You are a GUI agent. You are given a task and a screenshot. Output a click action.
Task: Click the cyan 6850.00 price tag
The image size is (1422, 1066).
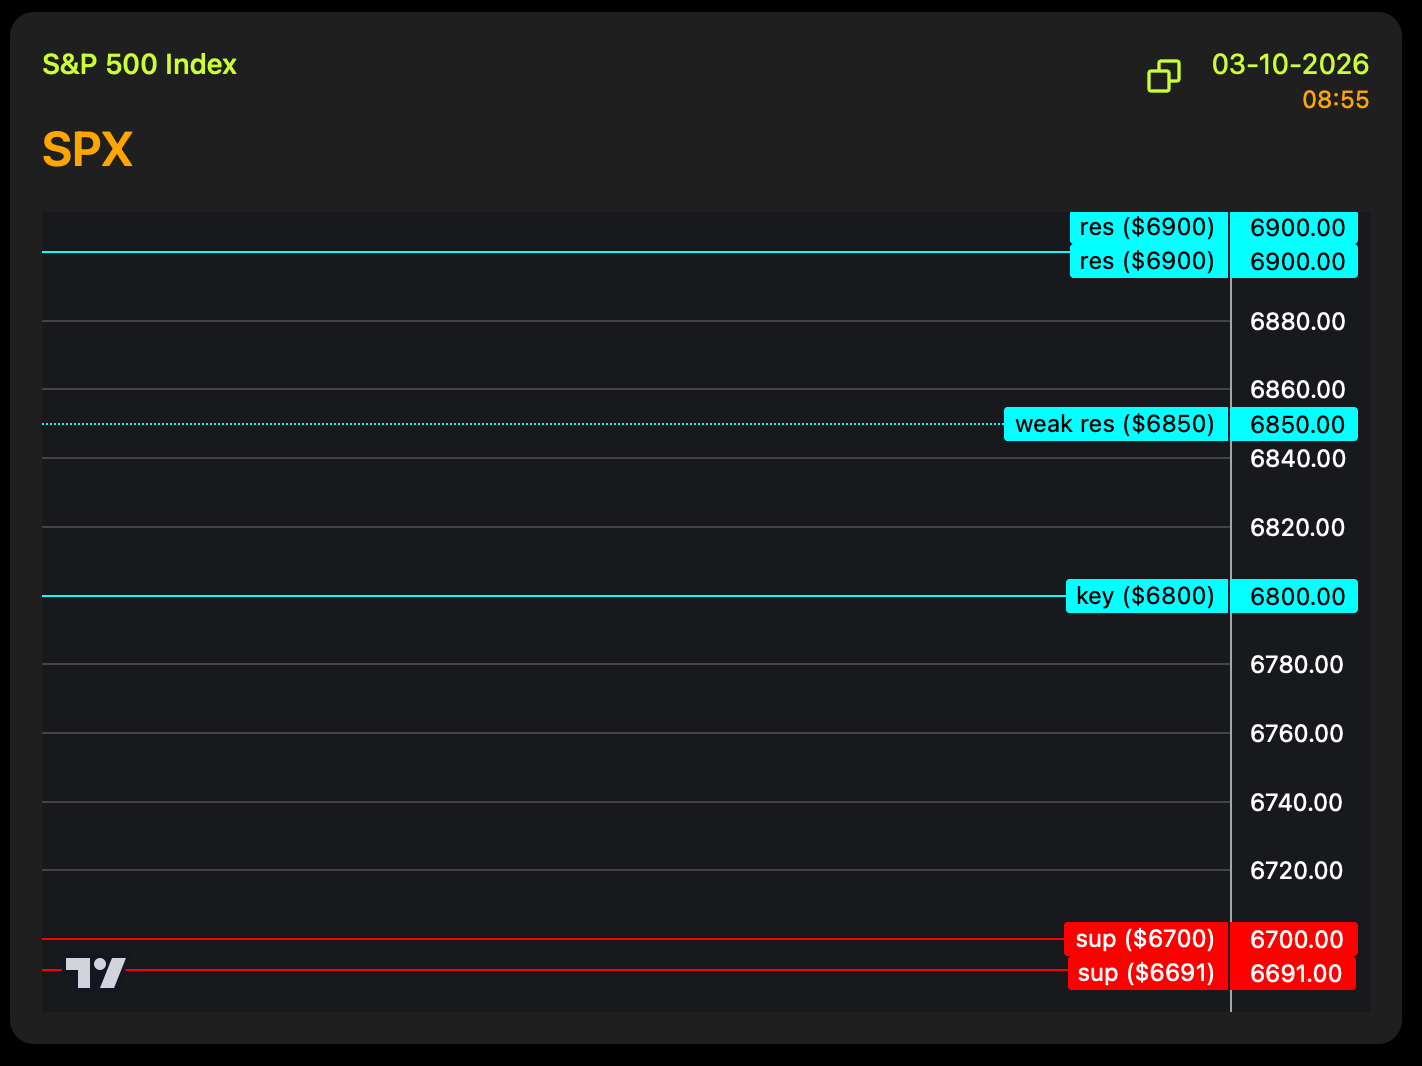pos(1297,424)
